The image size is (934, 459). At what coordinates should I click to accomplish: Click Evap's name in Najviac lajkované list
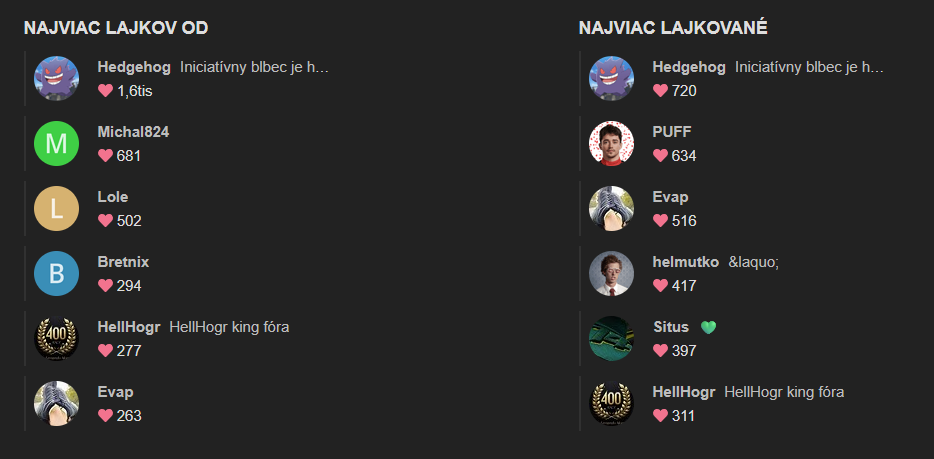tap(670, 197)
